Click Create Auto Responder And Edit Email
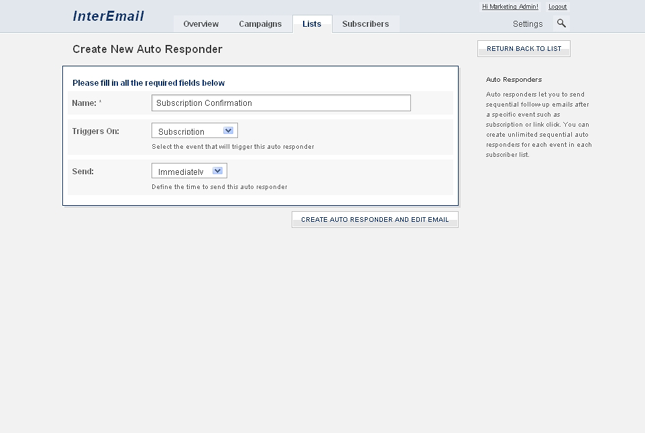Image resolution: width=645 pixels, height=433 pixels. coord(375,219)
